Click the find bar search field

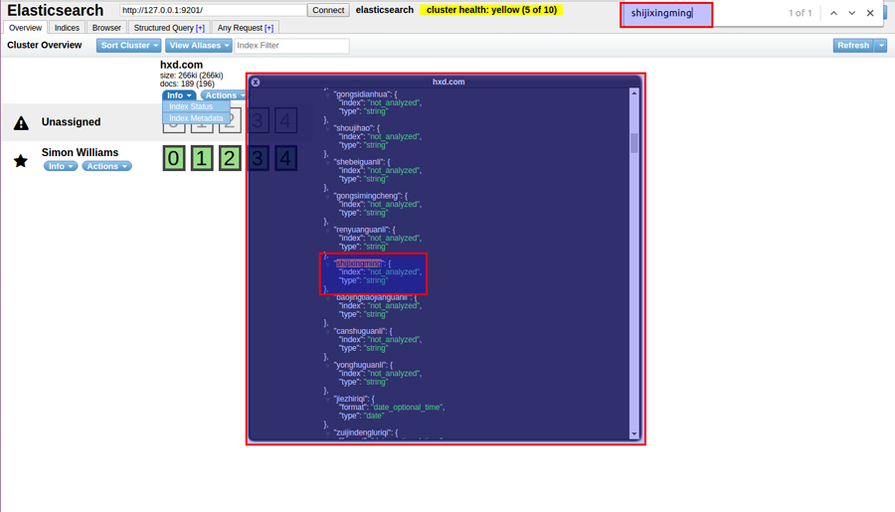[667, 14]
